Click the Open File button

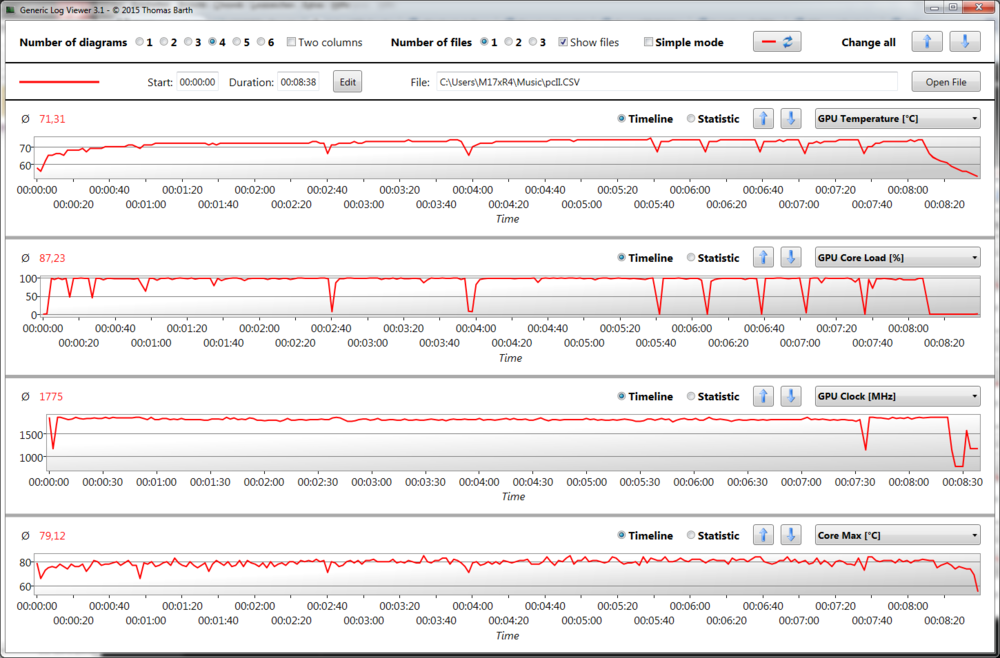pyautogui.click(x=945, y=82)
